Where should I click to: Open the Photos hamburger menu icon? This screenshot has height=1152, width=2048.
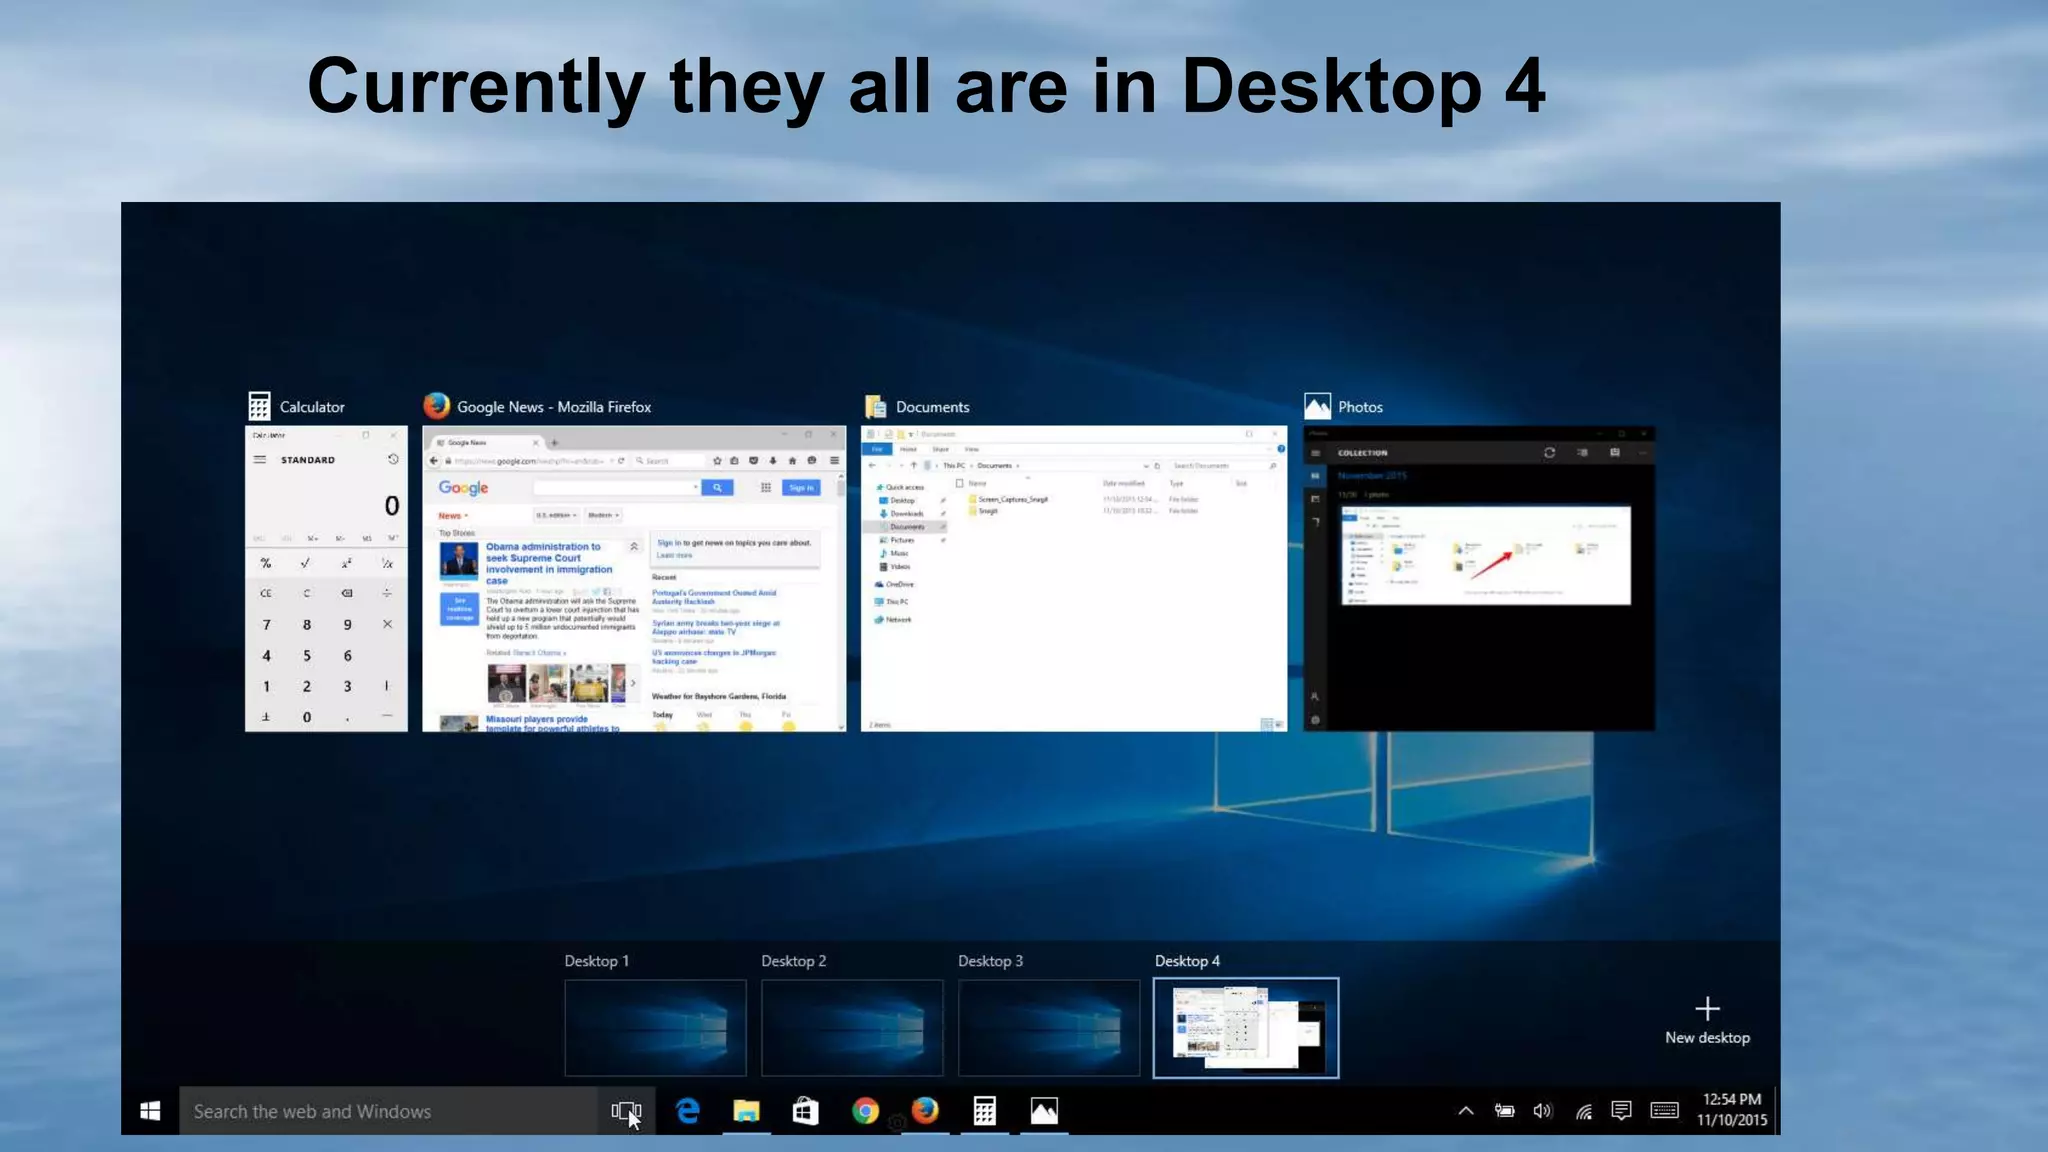[1315, 453]
